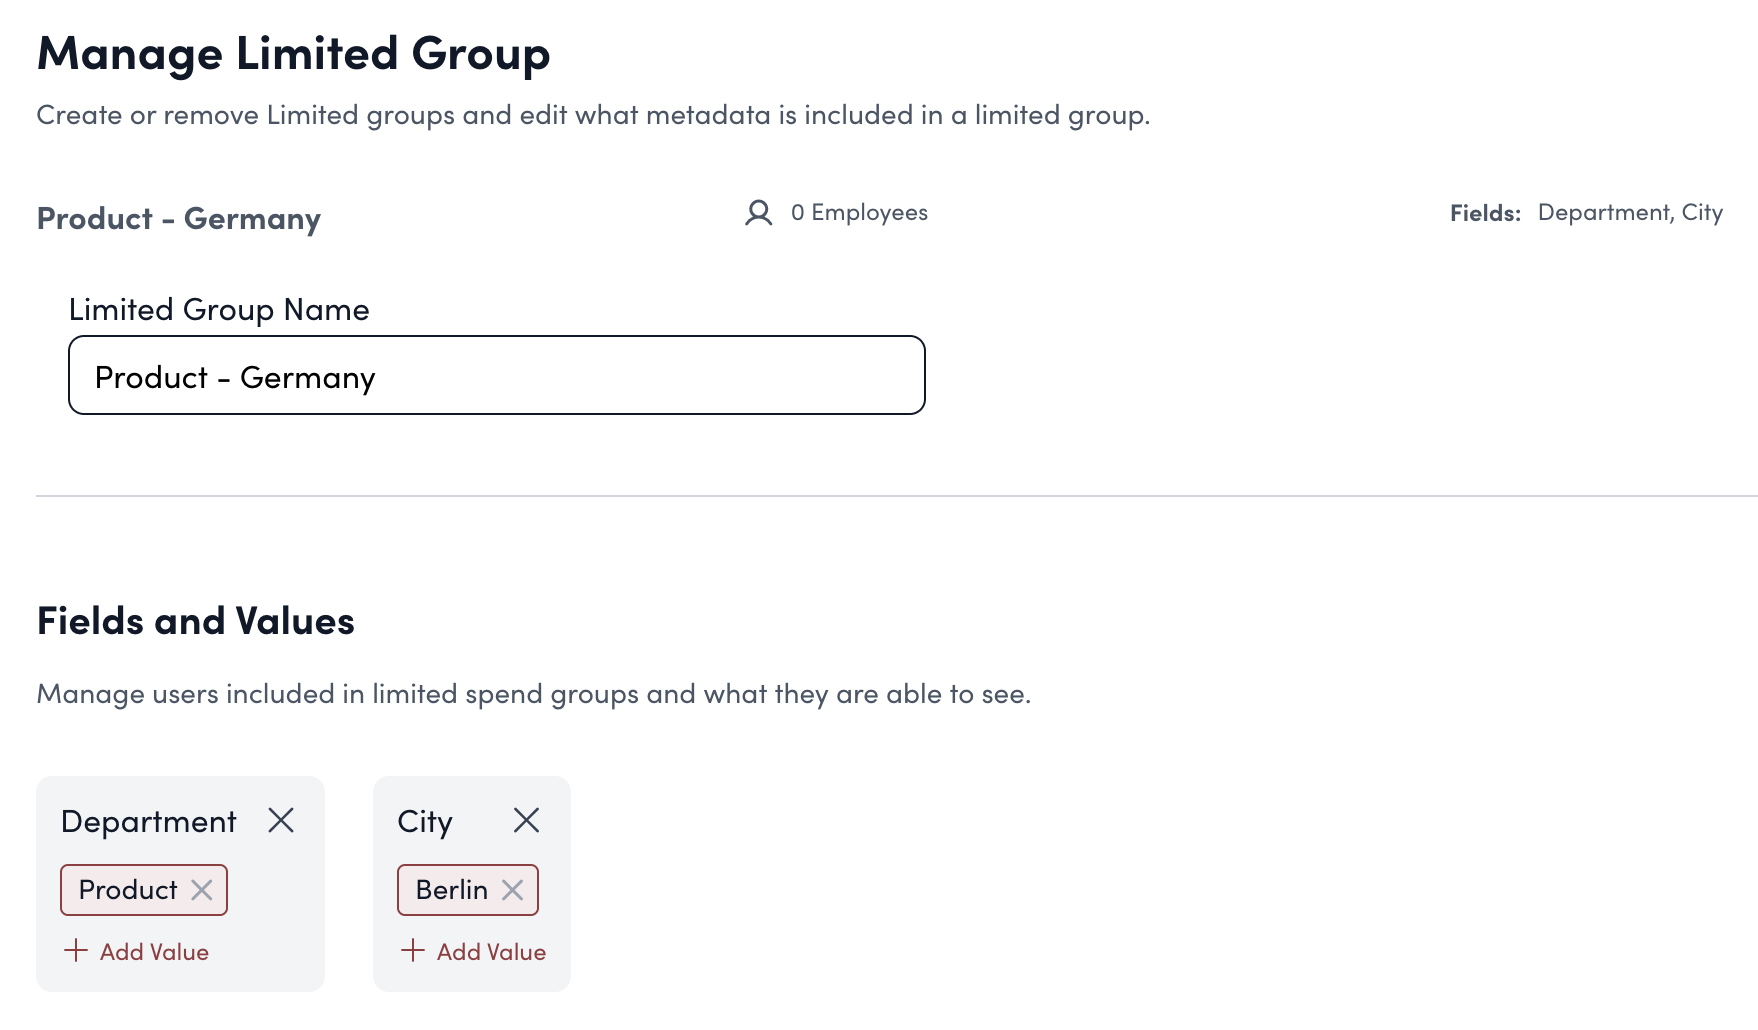The image size is (1758, 1030).
Task: Select the Berlin tag text
Action: pyautogui.click(x=452, y=890)
